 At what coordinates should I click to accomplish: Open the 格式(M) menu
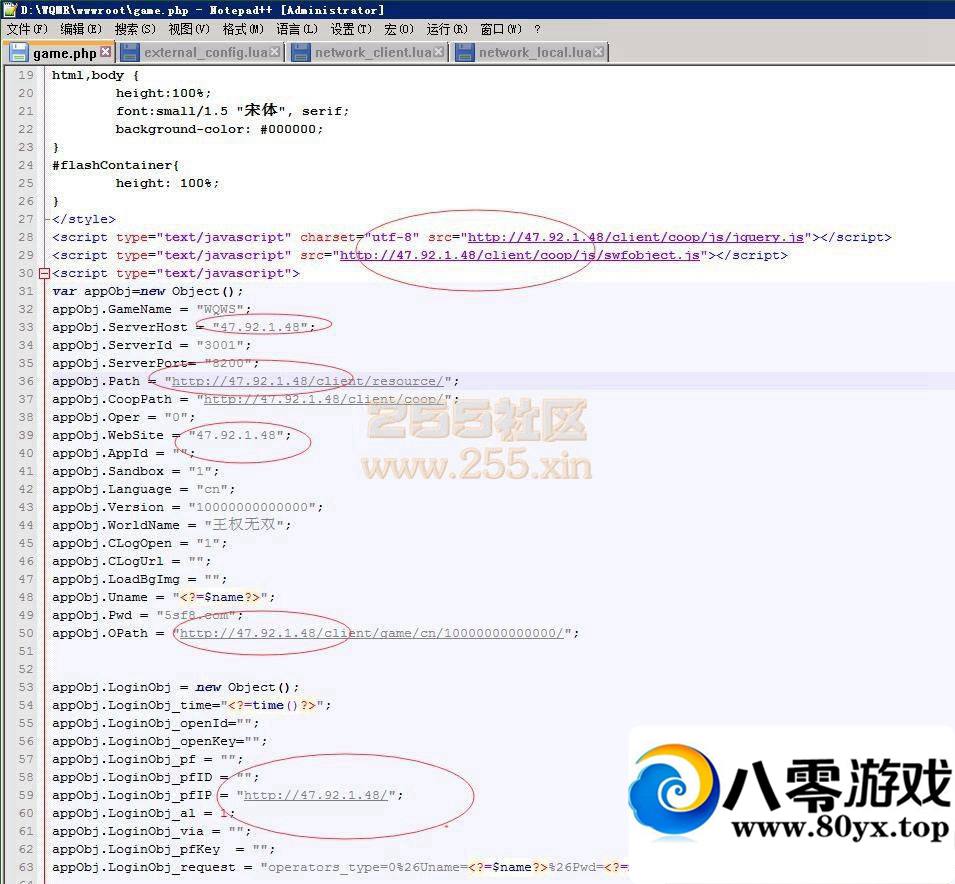pyautogui.click(x=243, y=29)
